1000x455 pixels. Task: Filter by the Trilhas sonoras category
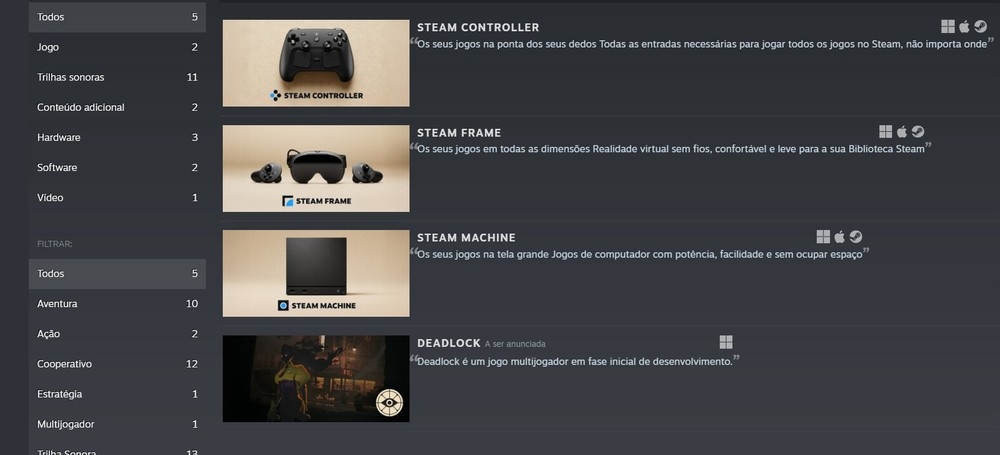[x=117, y=77]
